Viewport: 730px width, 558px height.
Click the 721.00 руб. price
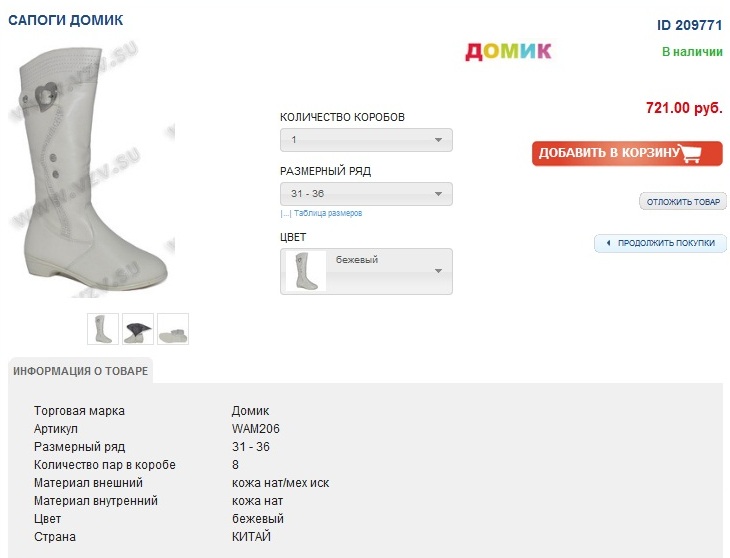tap(684, 108)
